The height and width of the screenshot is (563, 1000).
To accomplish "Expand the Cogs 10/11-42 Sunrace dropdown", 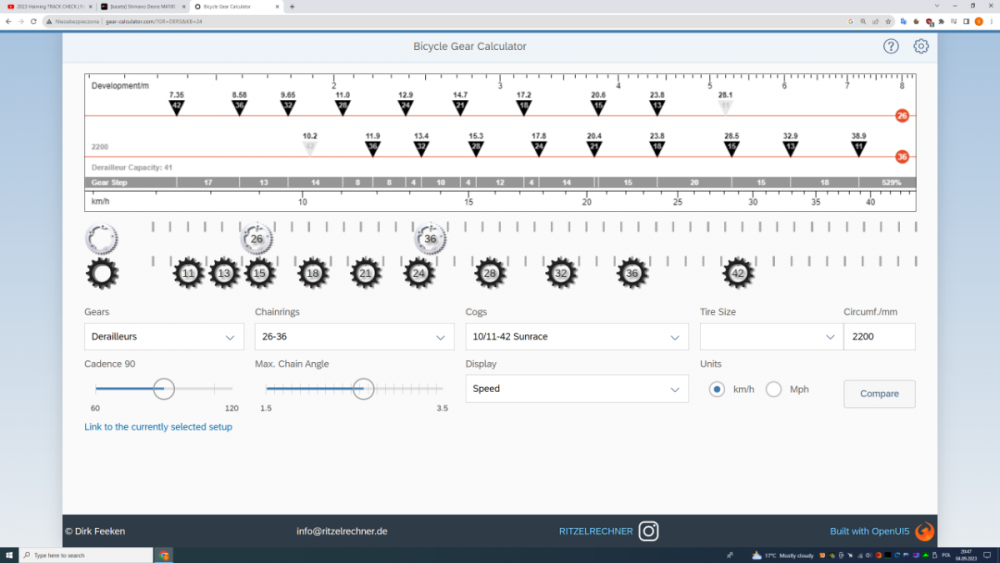I will 576,337.
